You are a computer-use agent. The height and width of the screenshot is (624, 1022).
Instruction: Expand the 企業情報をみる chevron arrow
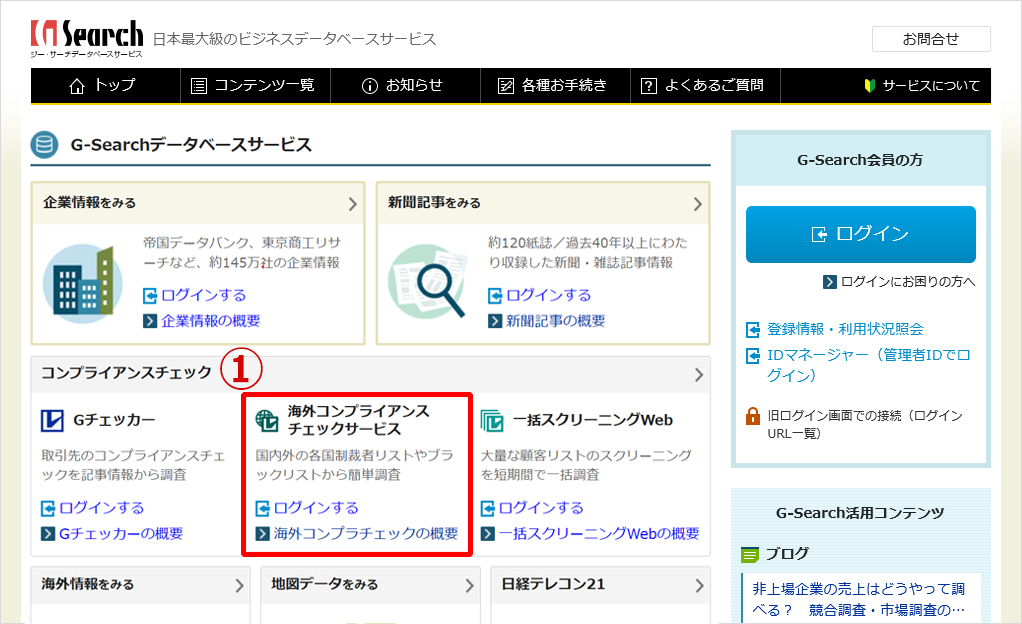coord(352,204)
